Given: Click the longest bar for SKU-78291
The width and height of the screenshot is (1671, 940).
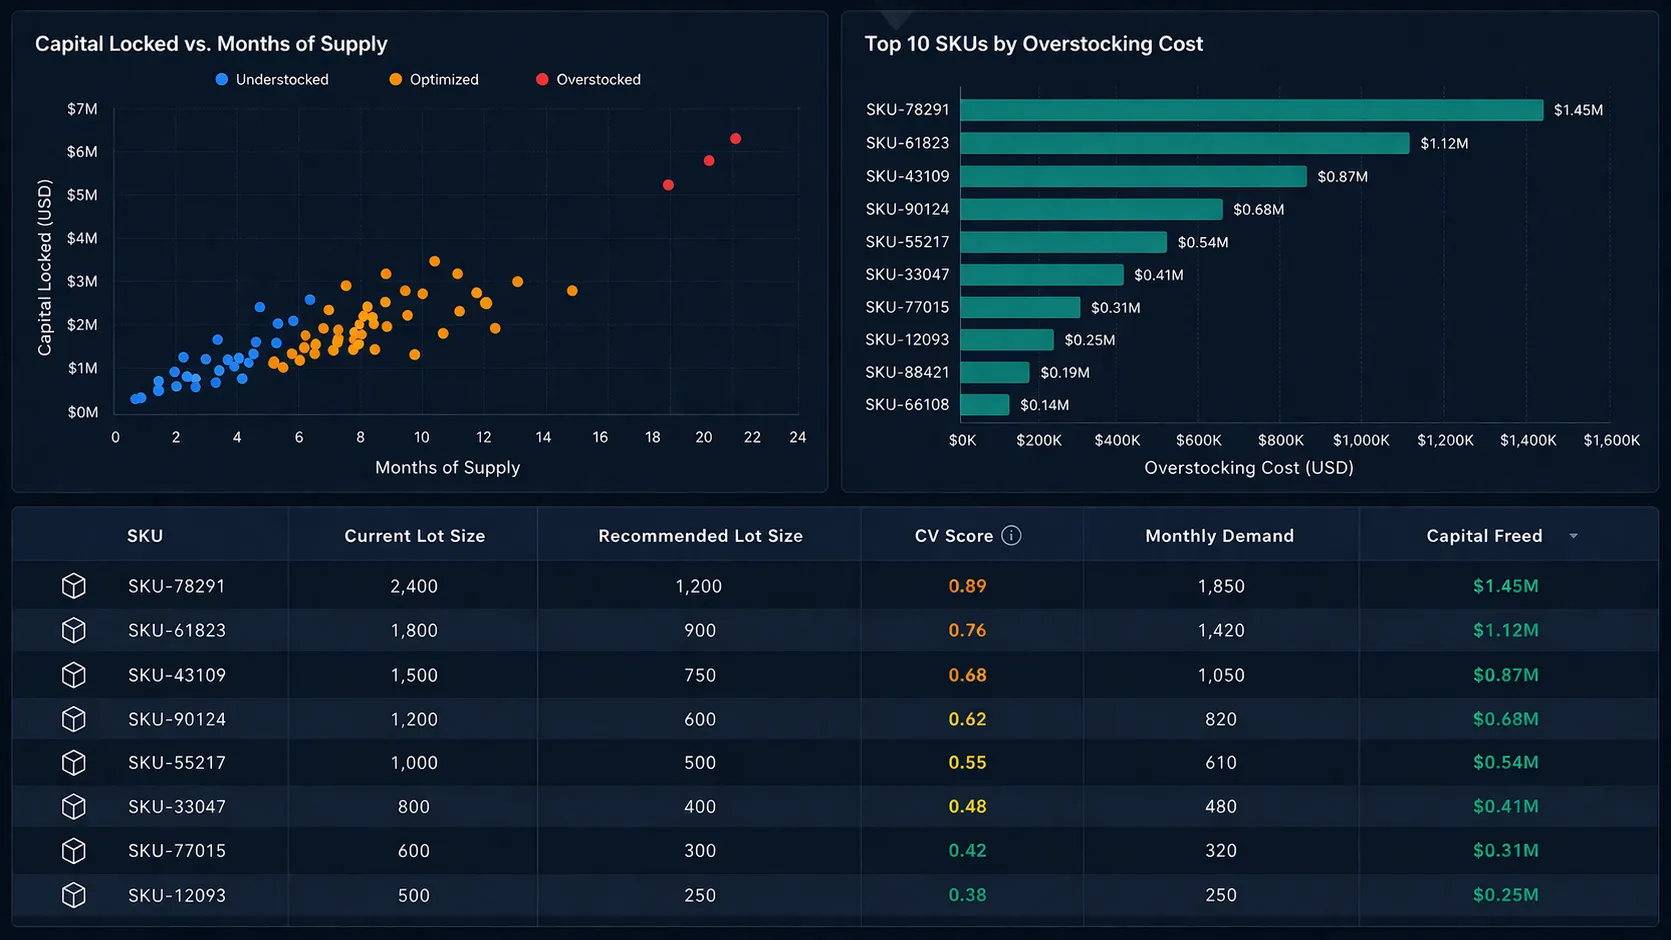Looking at the screenshot, I should click(x=1250, y=109).
